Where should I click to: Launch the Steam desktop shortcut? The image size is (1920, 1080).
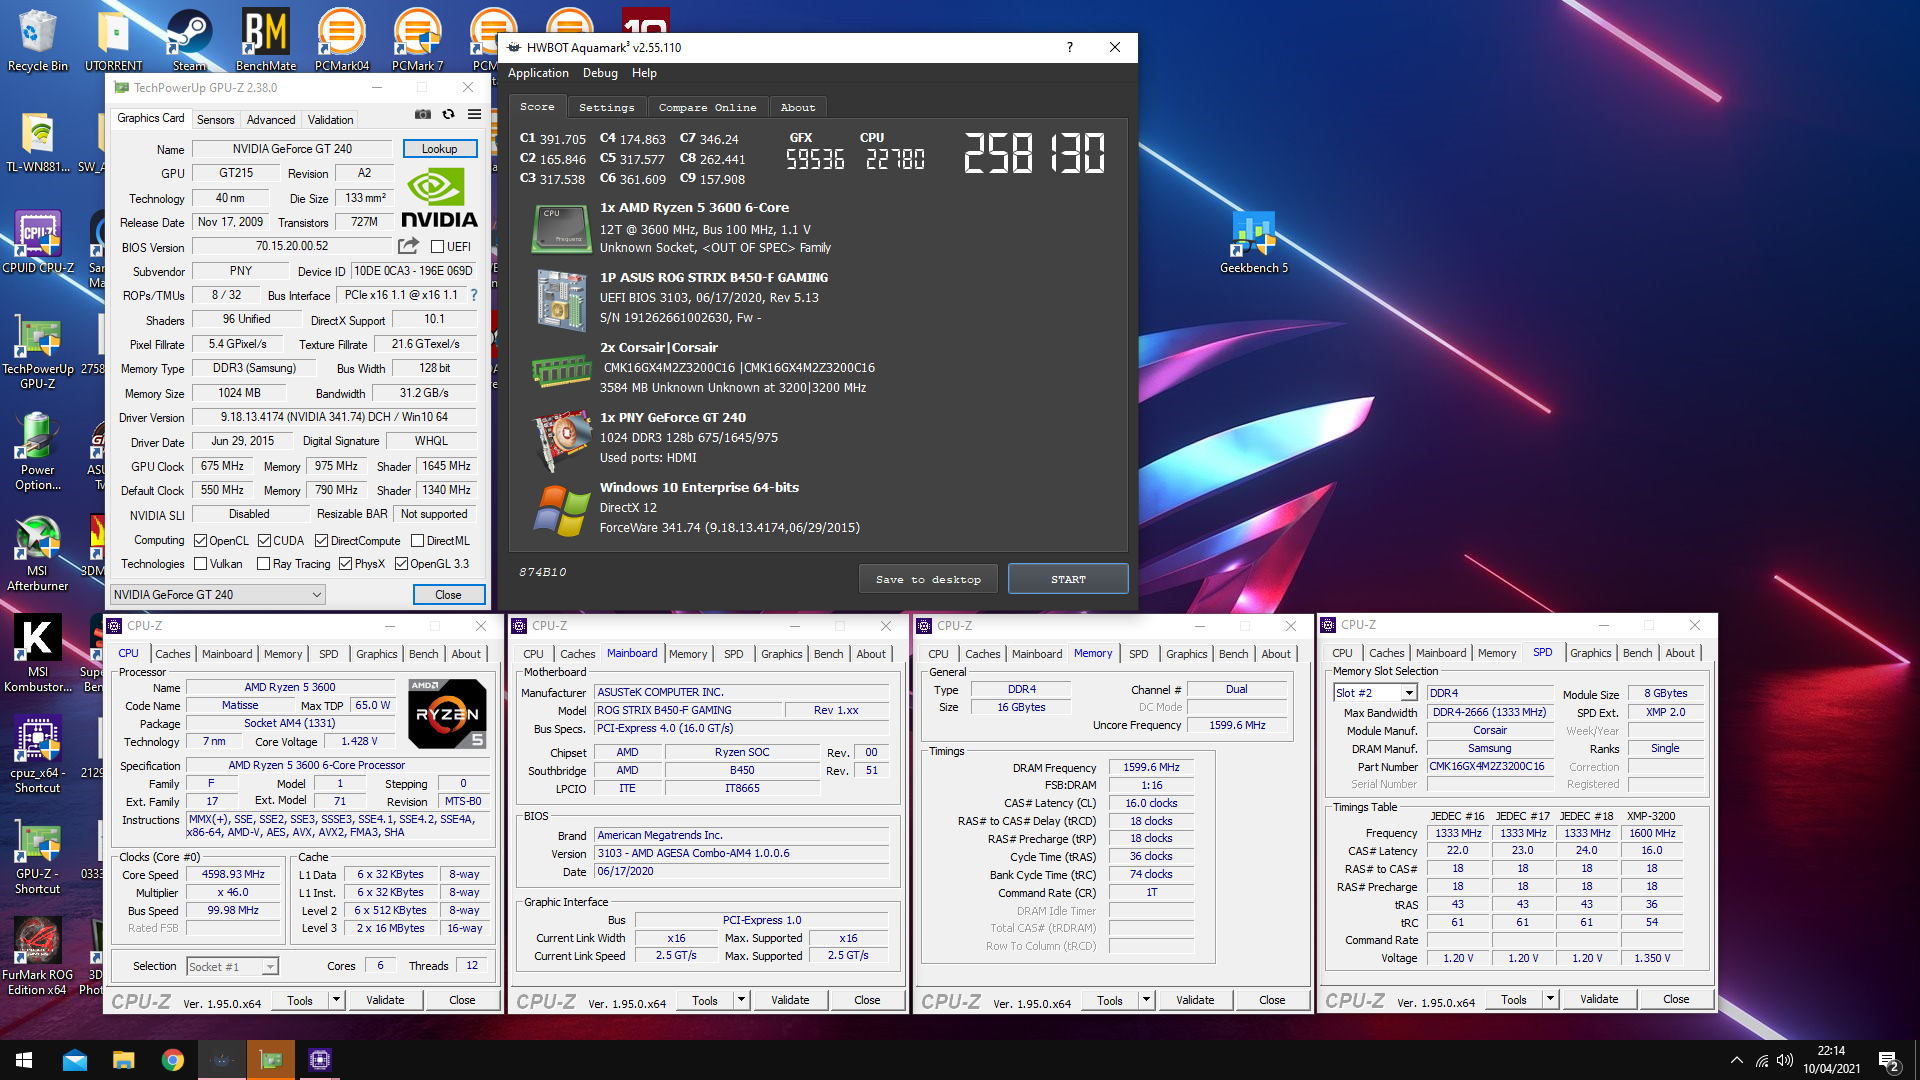pos(189,40)
